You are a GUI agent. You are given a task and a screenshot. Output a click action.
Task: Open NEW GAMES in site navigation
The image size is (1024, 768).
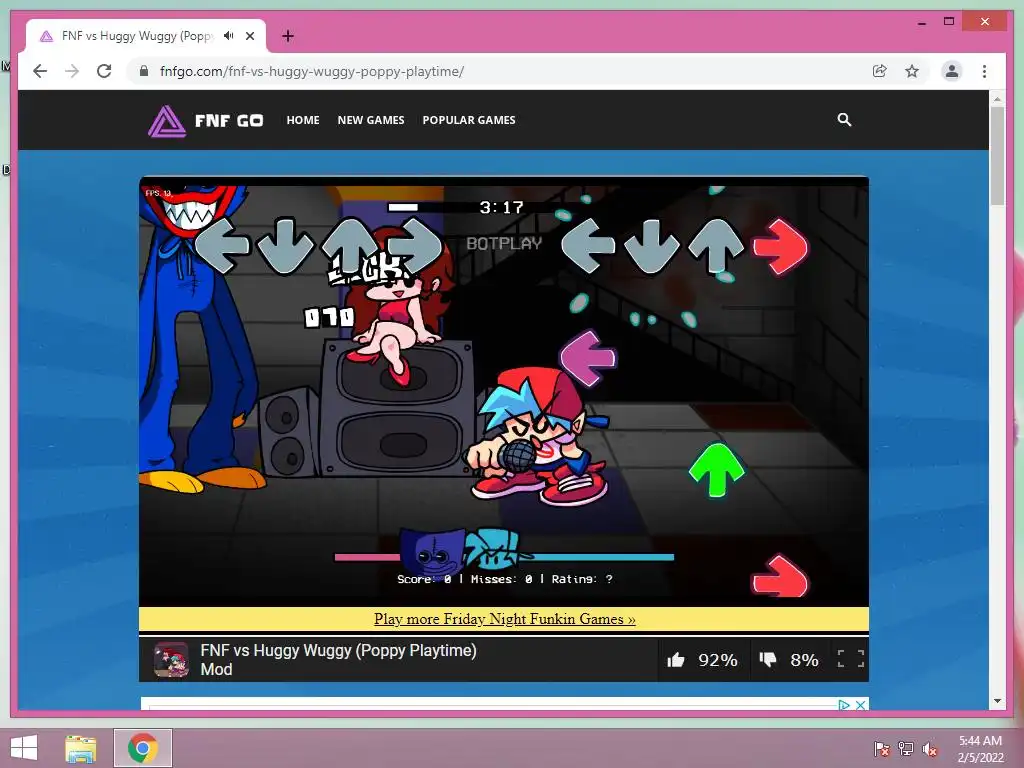[371, 120]
